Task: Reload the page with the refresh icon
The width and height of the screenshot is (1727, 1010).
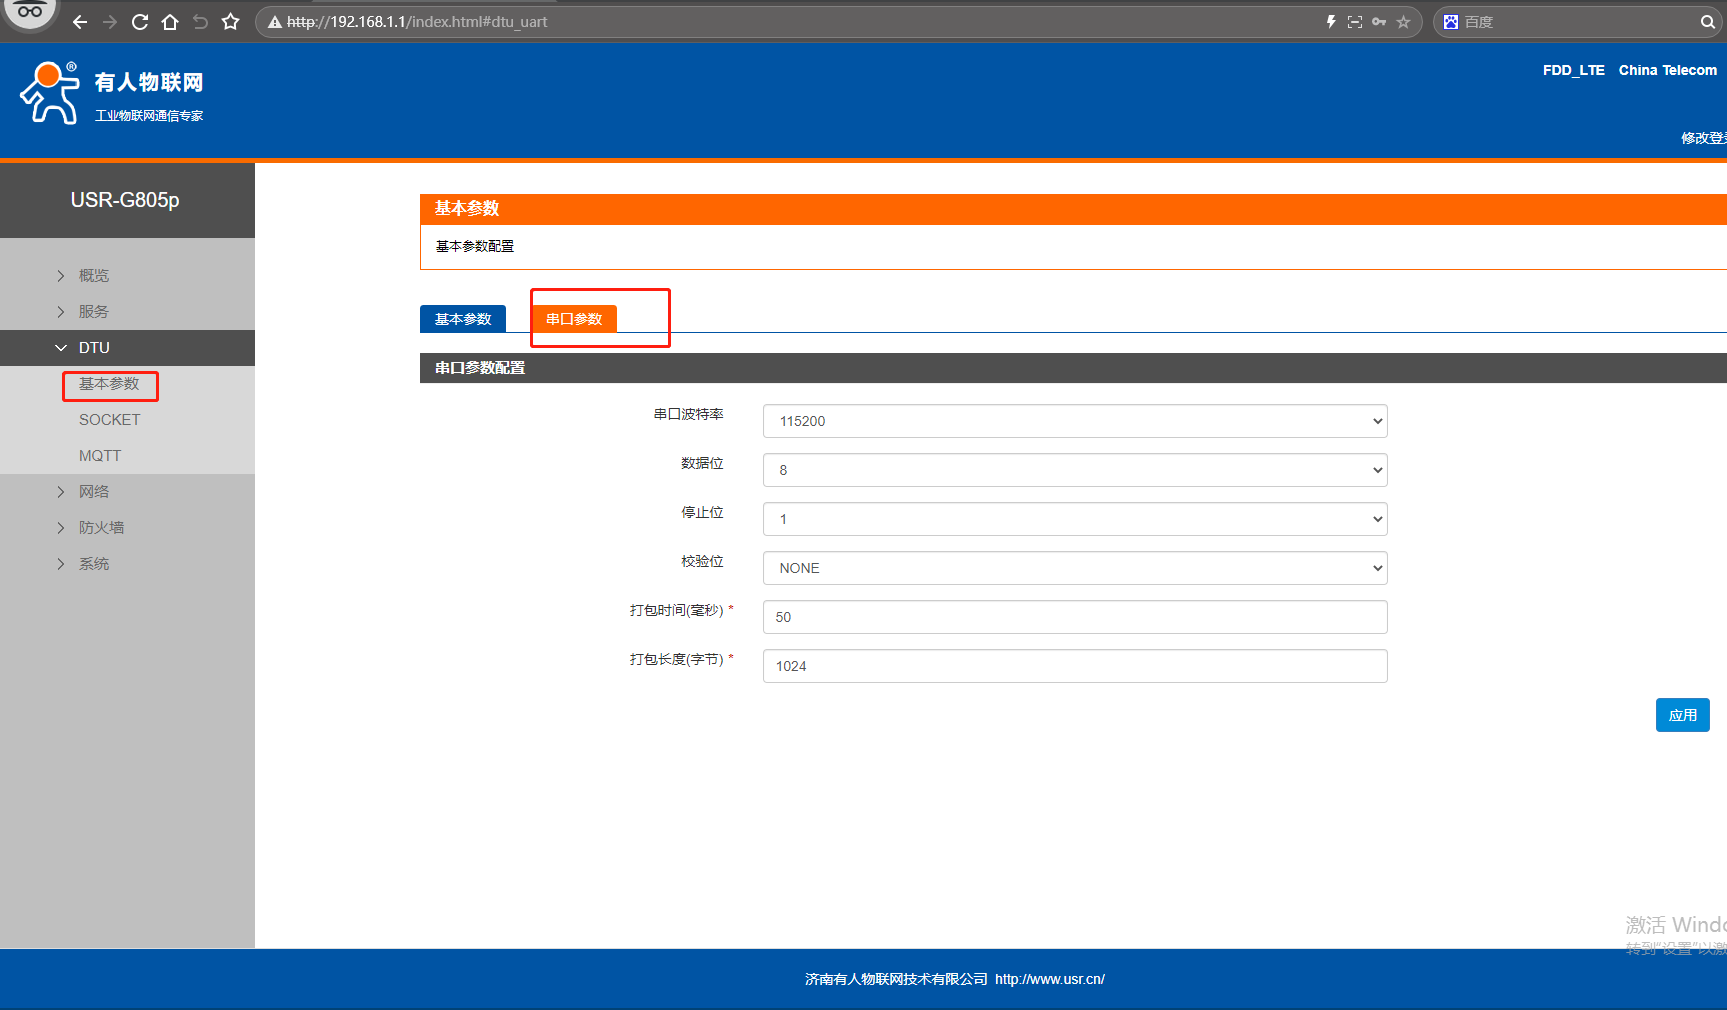Action: pos(140,22)
